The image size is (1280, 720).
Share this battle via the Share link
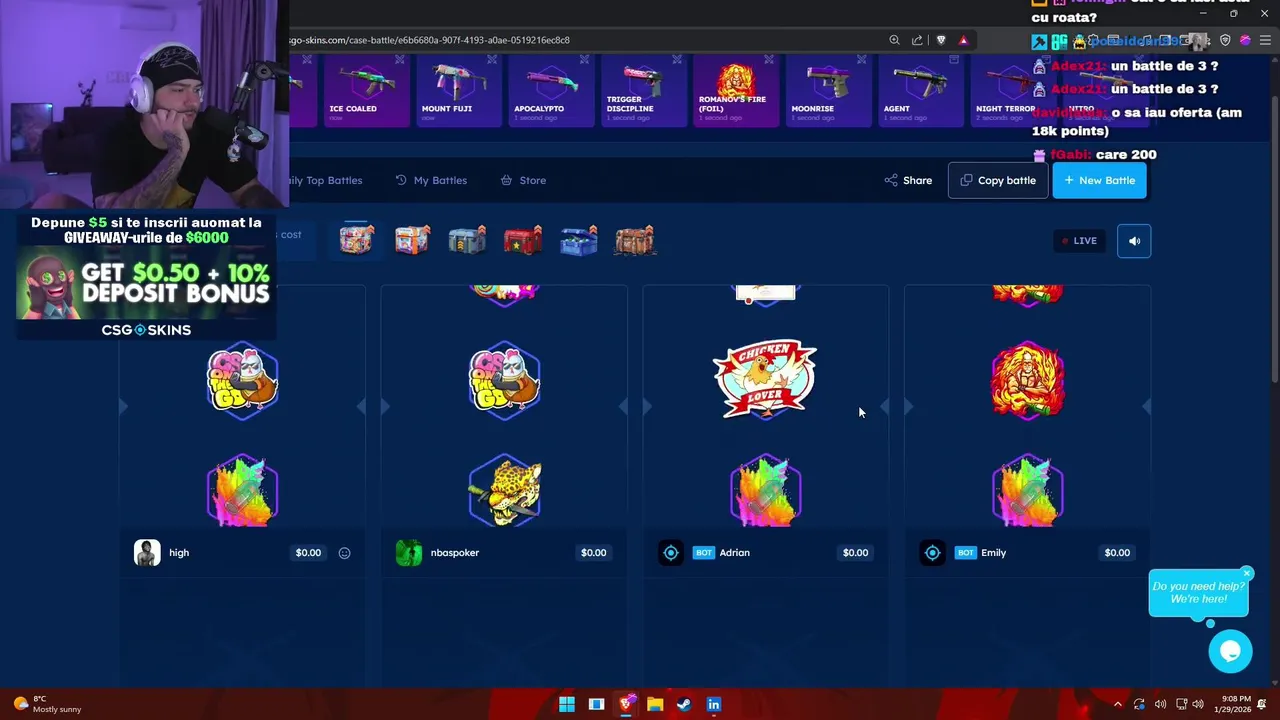pos(908,180)
